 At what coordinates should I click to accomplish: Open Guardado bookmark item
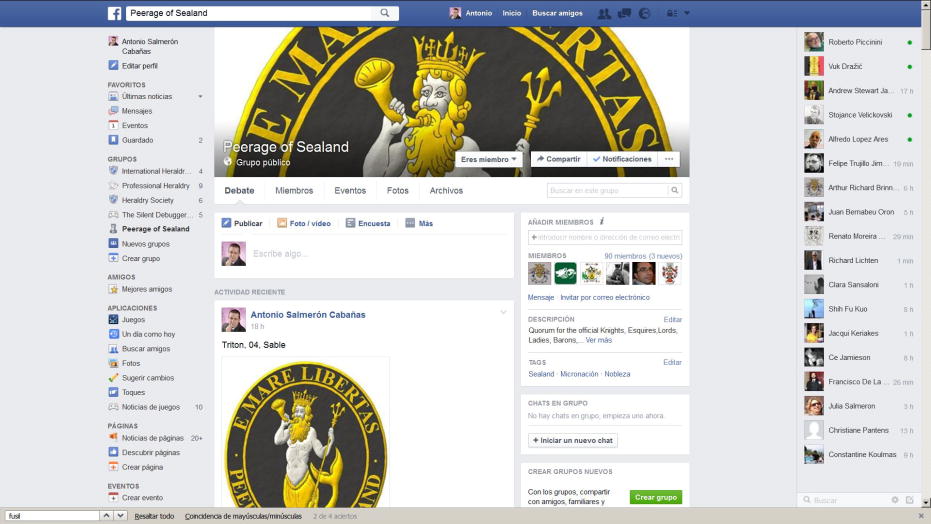click(137, 140)
